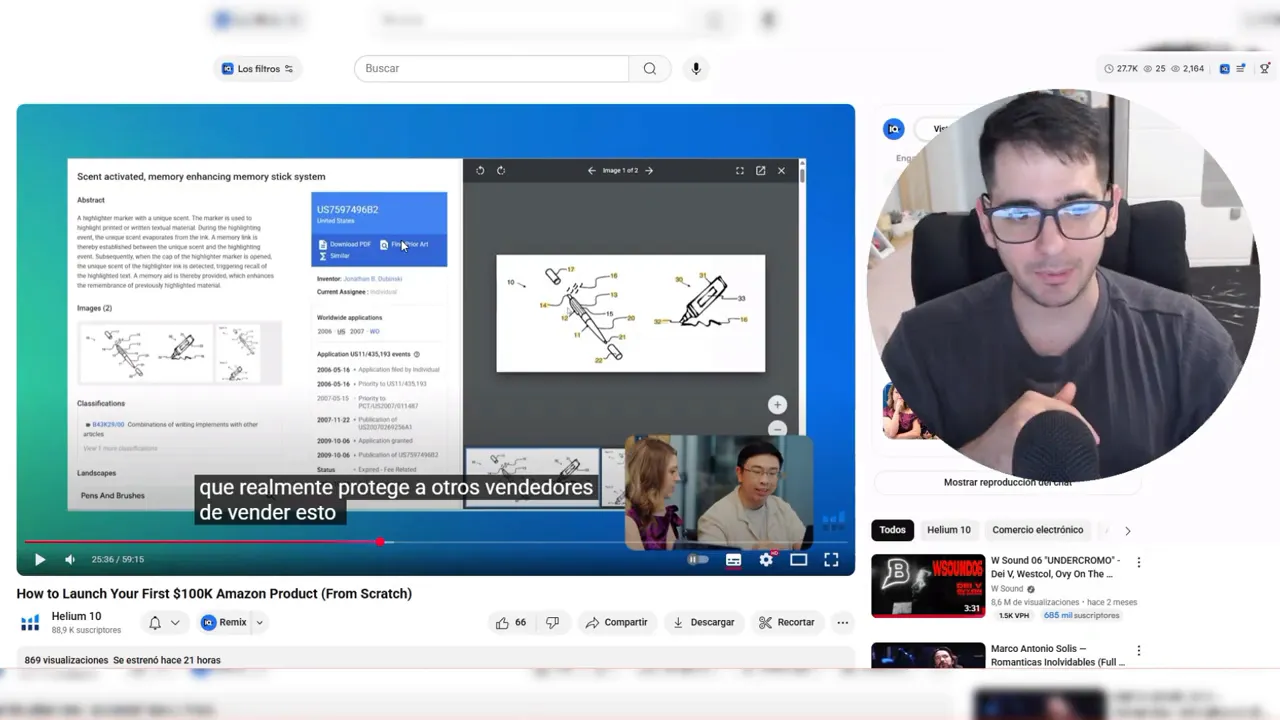
Task: Click the magnifier search button
Action: [650, 69]
